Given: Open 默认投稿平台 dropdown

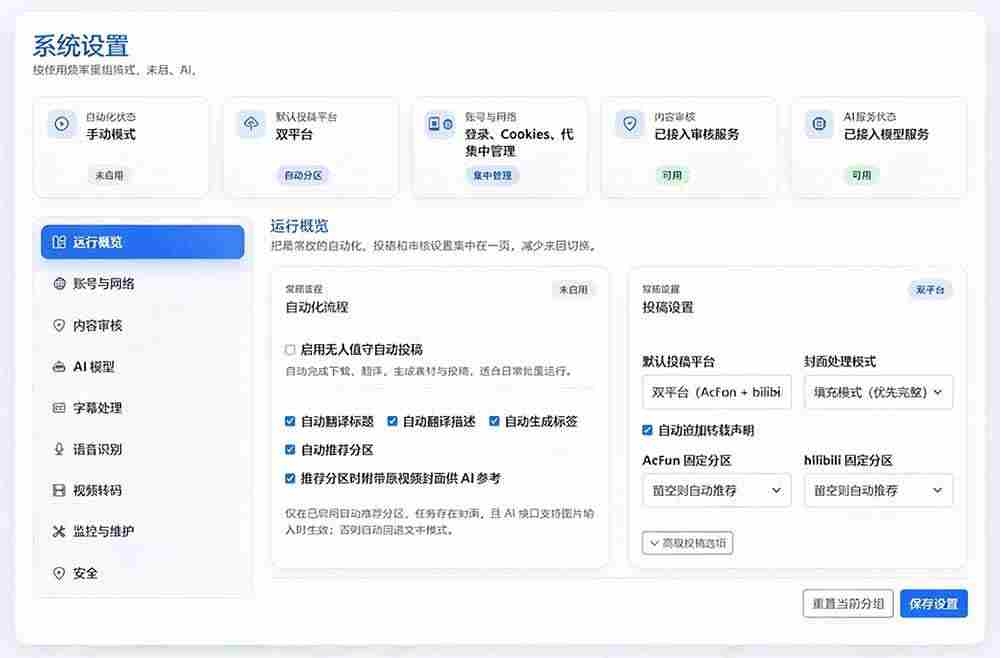Looking at the screenshot, I should pyautogui.click(x=717, y=392).
